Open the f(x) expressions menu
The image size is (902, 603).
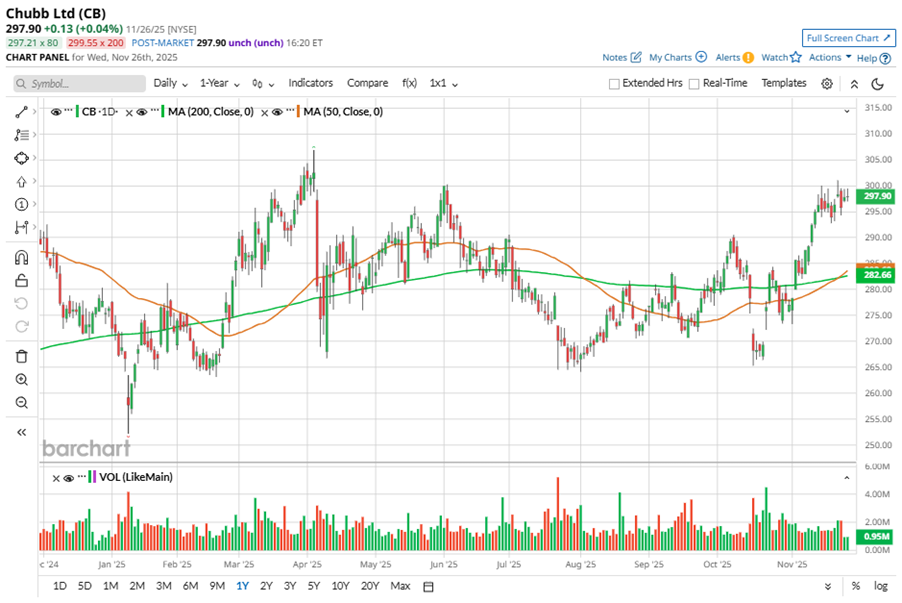pyautogui.click(x=409, y=83)
